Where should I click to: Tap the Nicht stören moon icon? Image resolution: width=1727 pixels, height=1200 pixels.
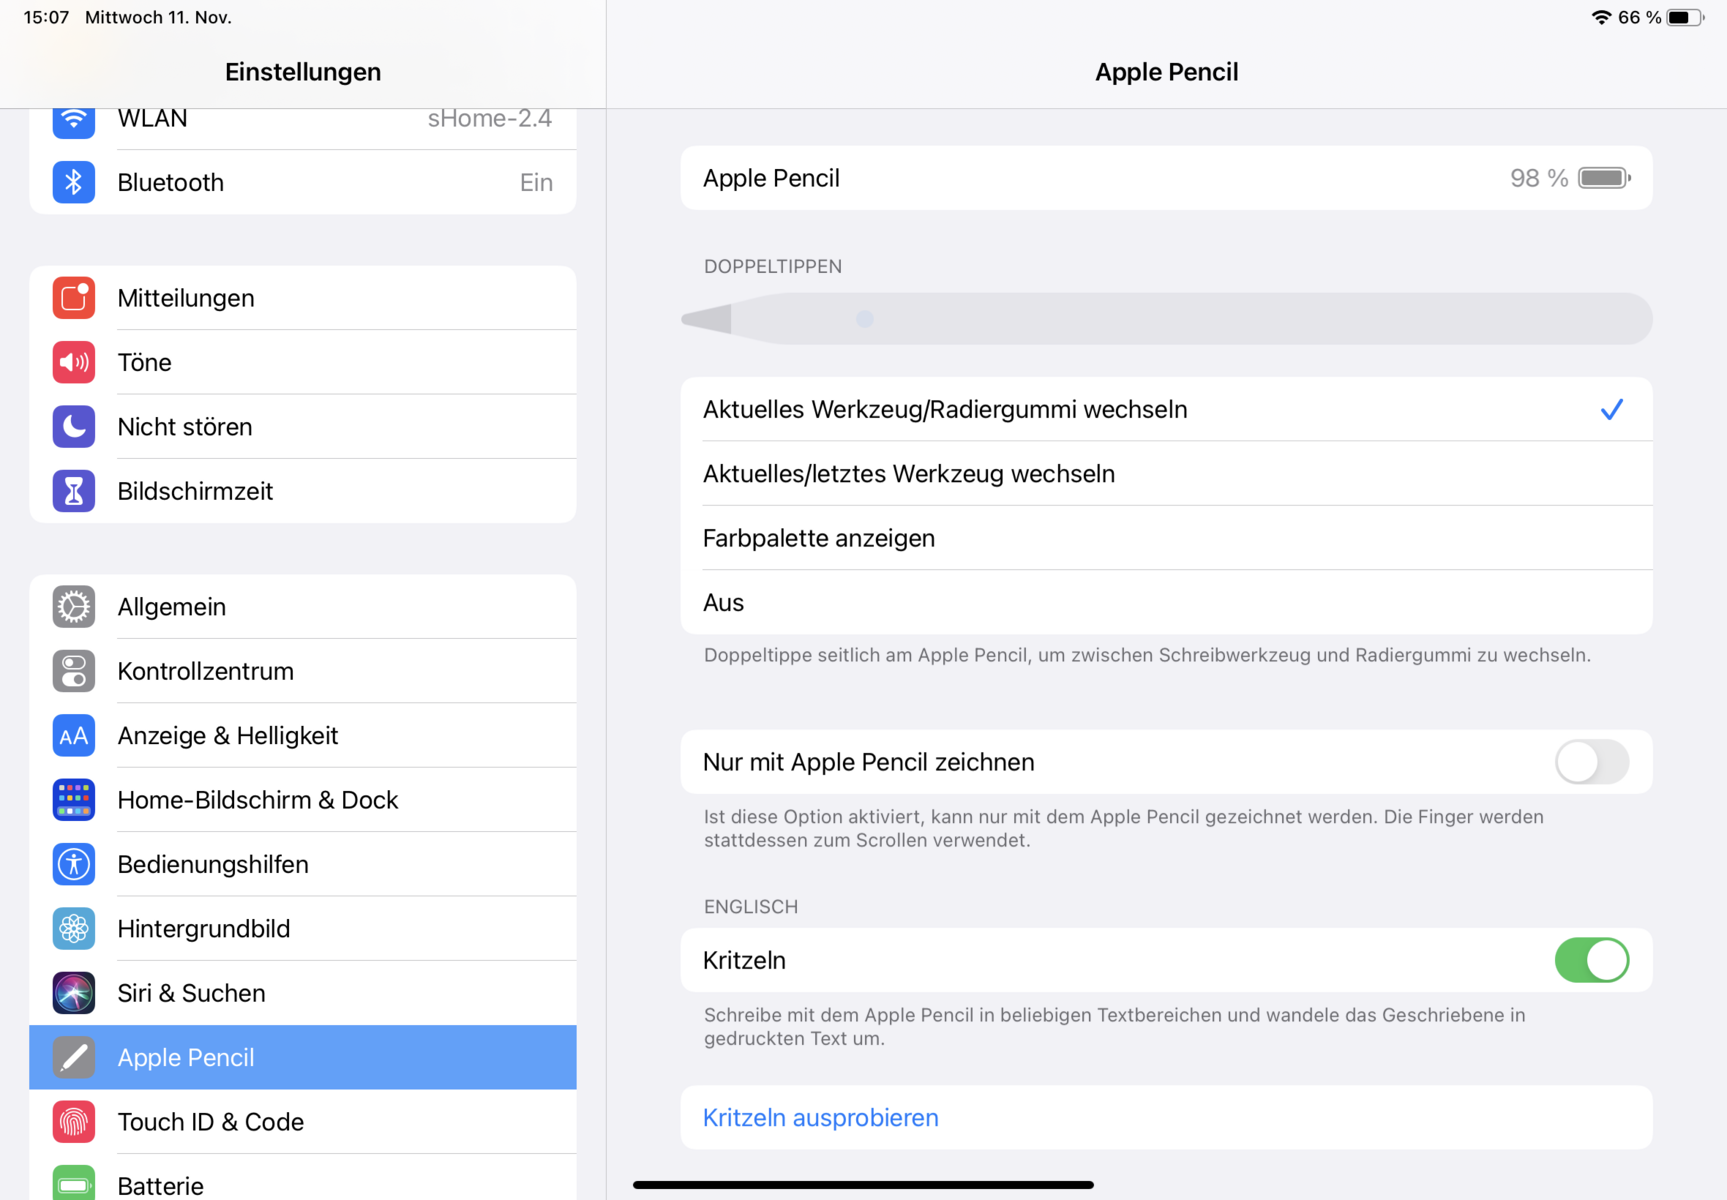coord(74,427)
